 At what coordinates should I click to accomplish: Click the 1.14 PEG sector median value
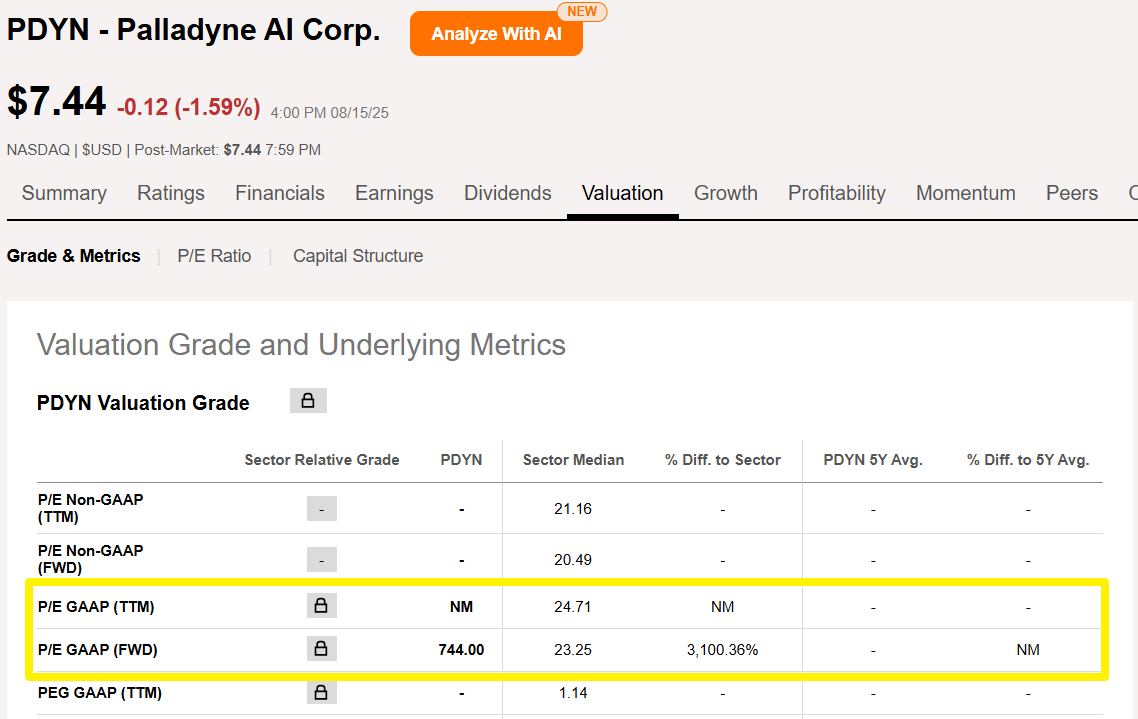(x=573, y=693)
